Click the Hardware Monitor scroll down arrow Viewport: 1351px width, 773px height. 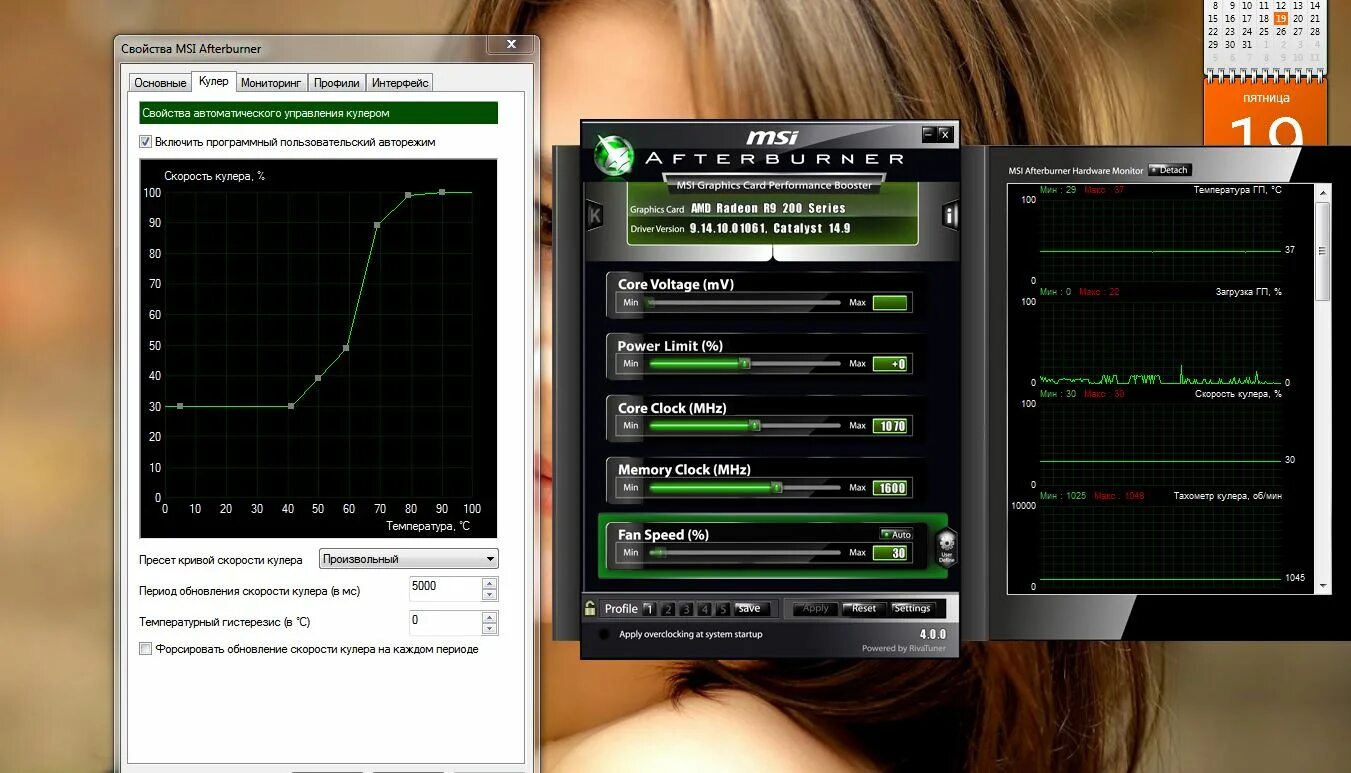coord(1324,586)
